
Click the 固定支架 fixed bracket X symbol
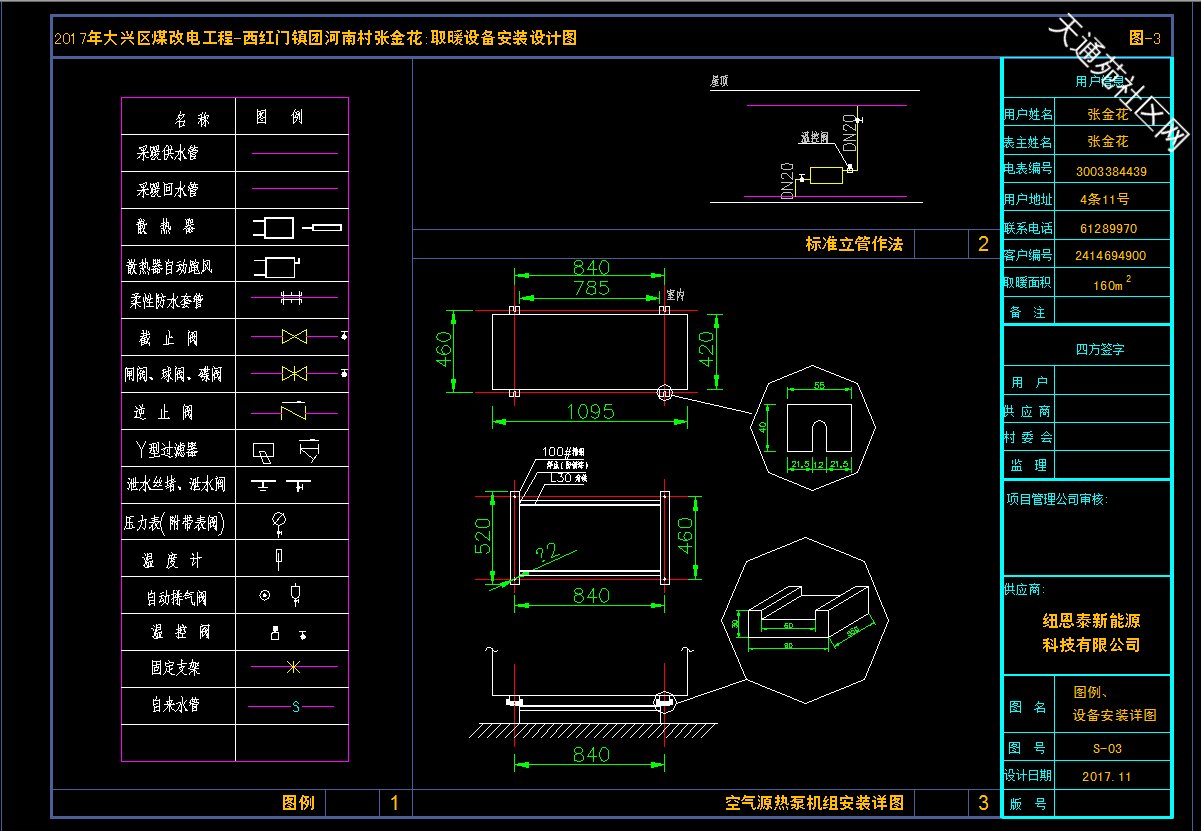[293, 667]
